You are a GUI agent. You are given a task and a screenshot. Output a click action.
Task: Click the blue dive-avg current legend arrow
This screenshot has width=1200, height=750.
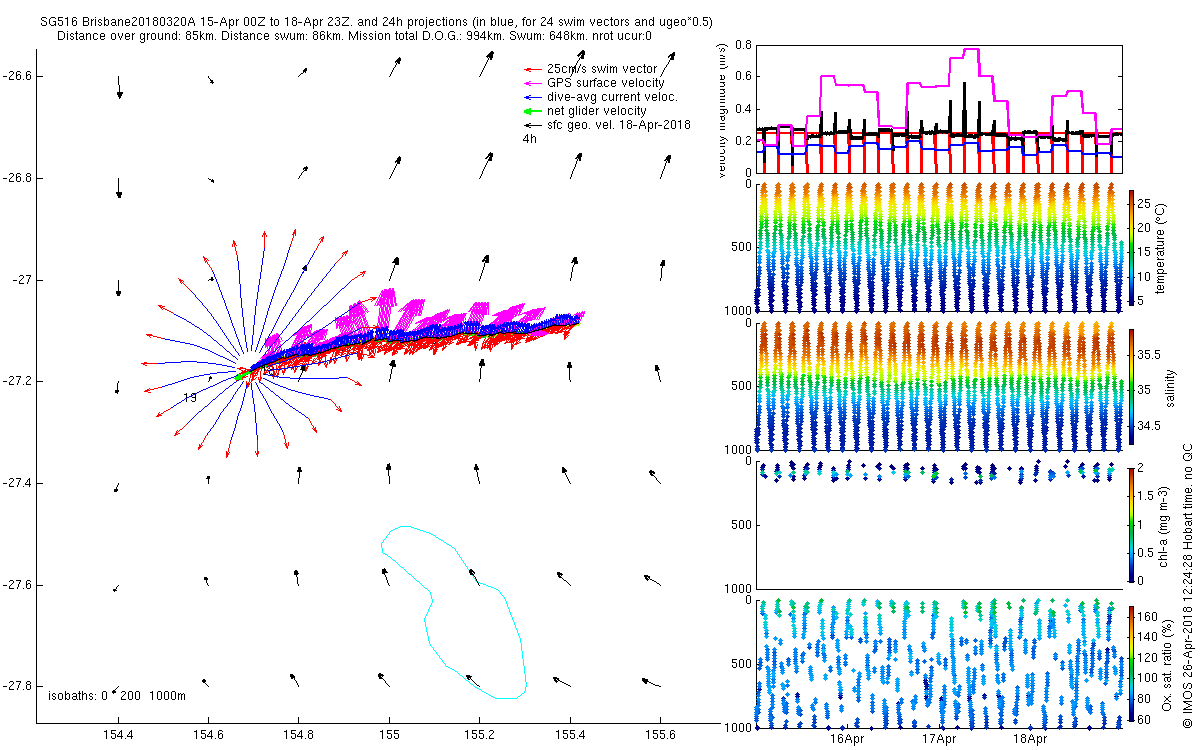(535, 96)
